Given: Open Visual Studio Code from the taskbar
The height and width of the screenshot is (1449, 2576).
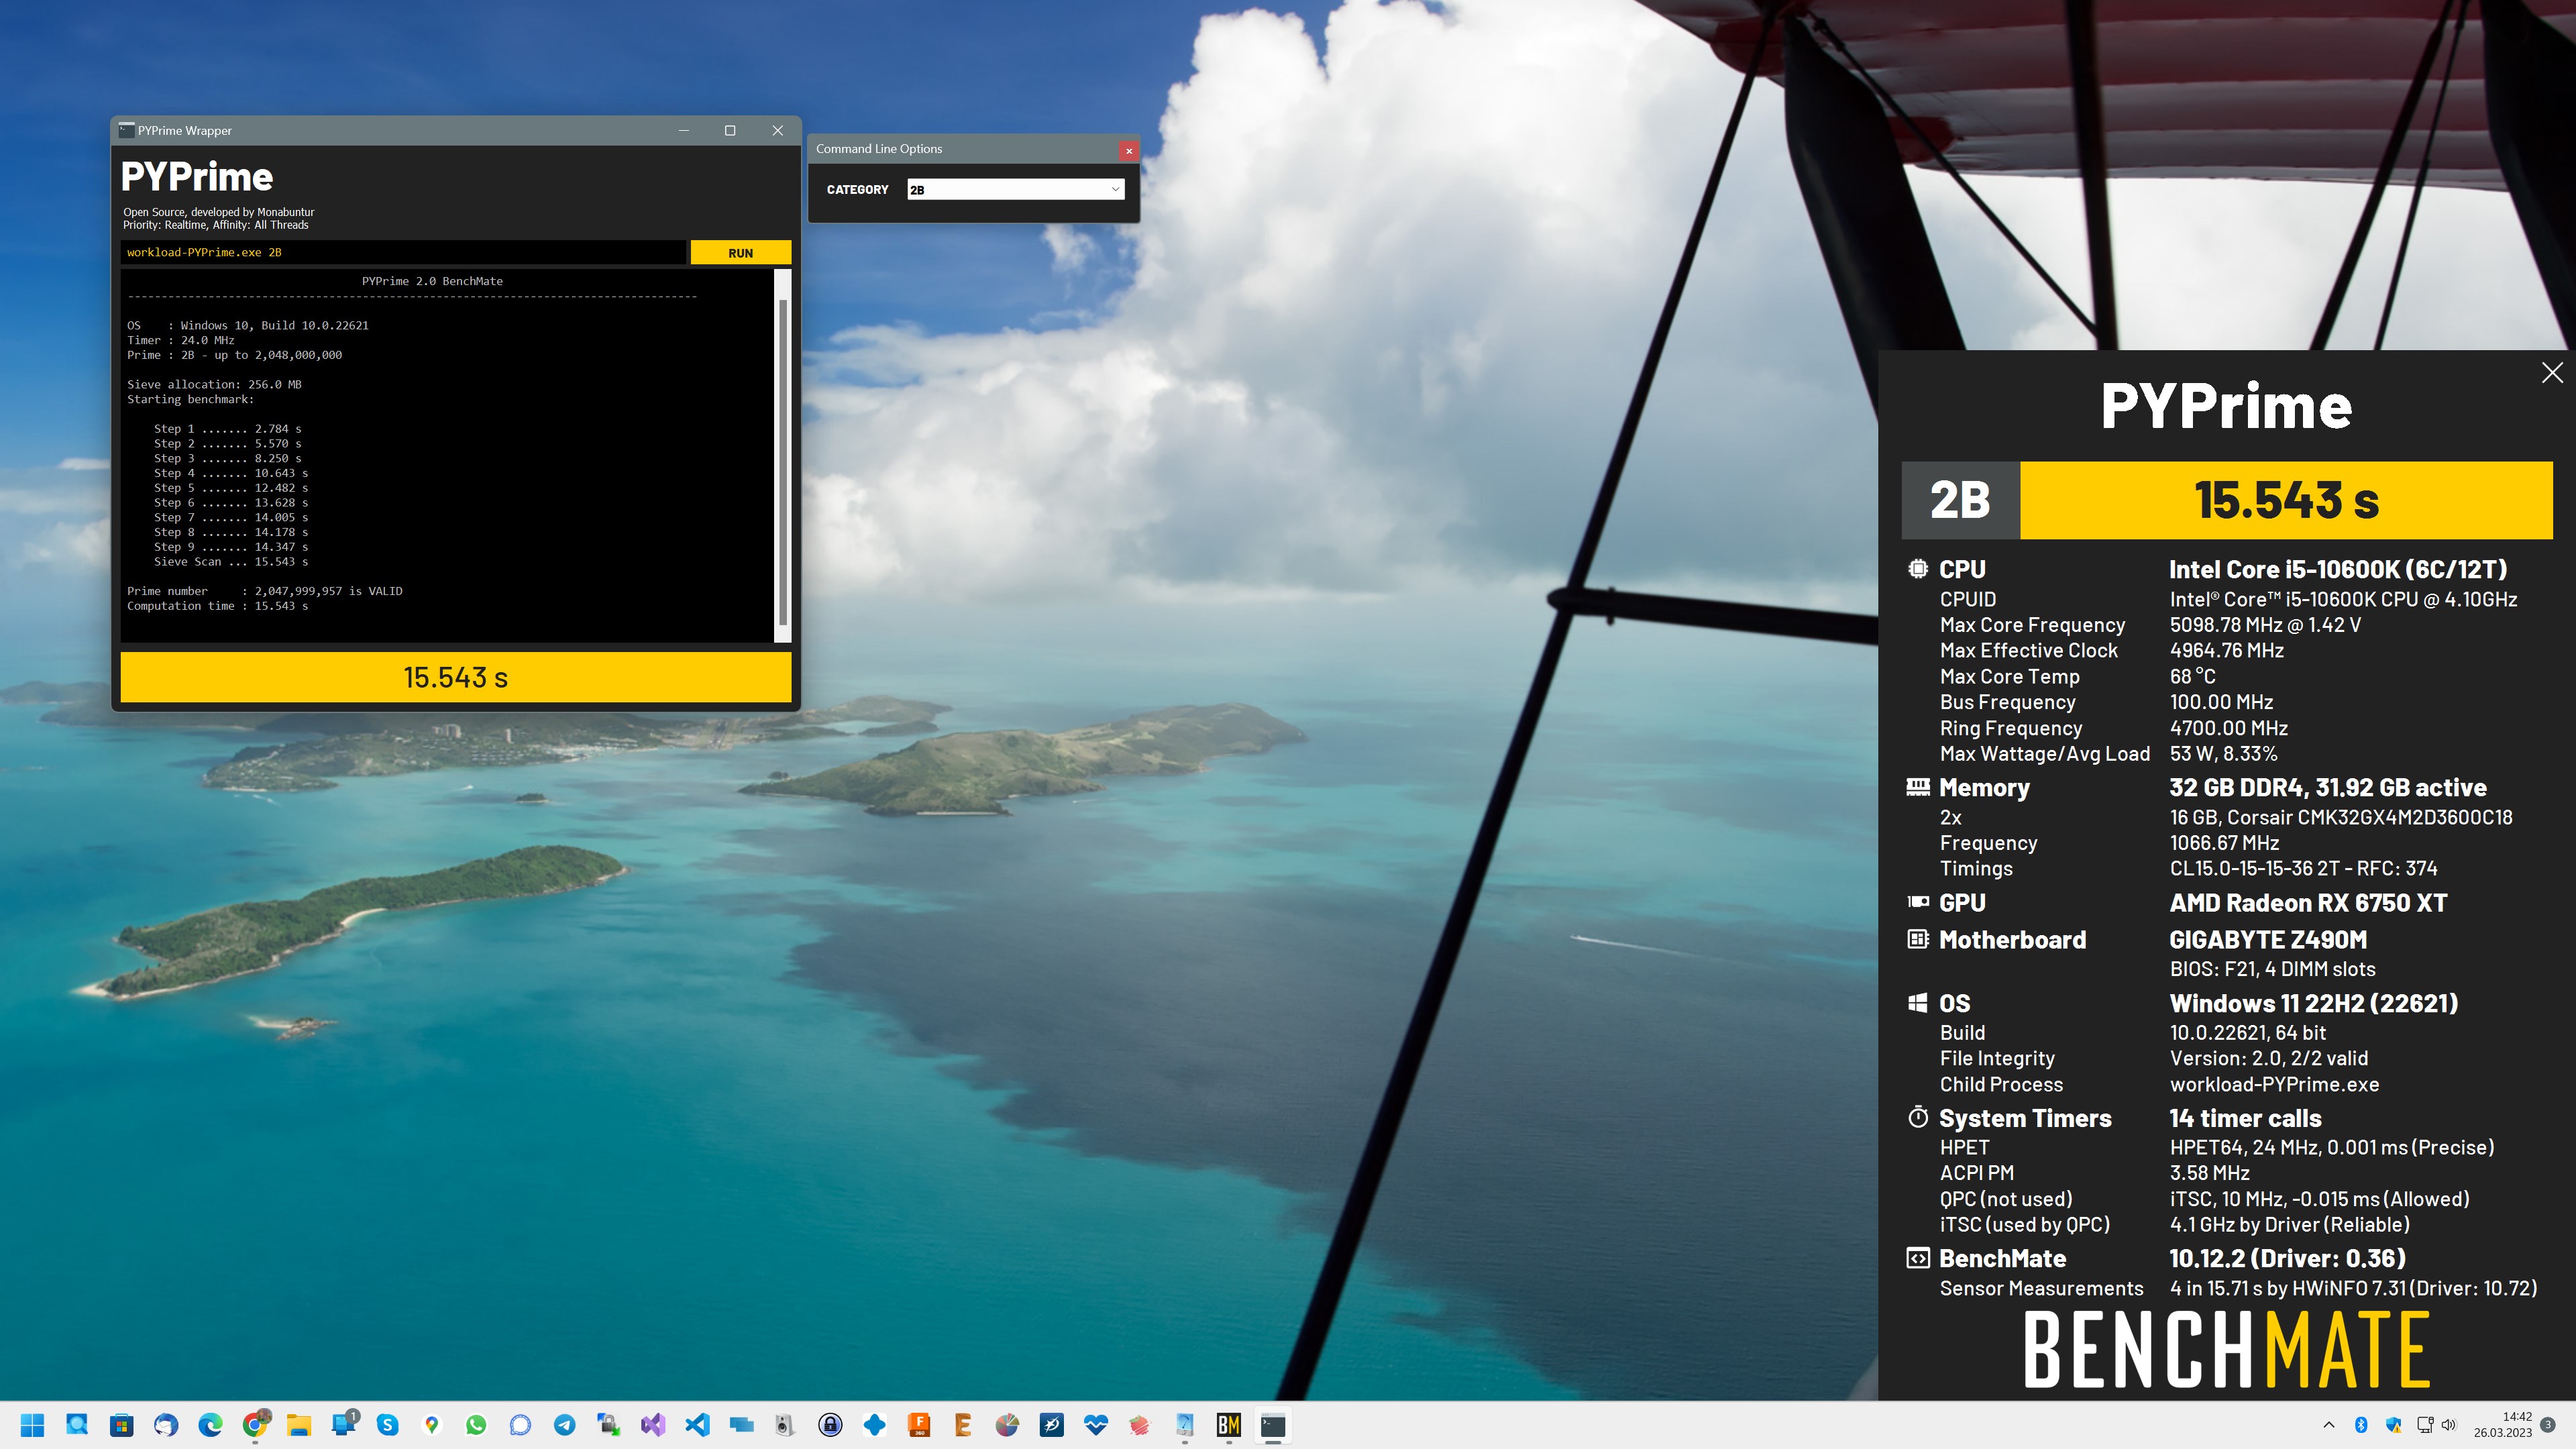Looking at the screenshot, I should [x=698, y=1425].
